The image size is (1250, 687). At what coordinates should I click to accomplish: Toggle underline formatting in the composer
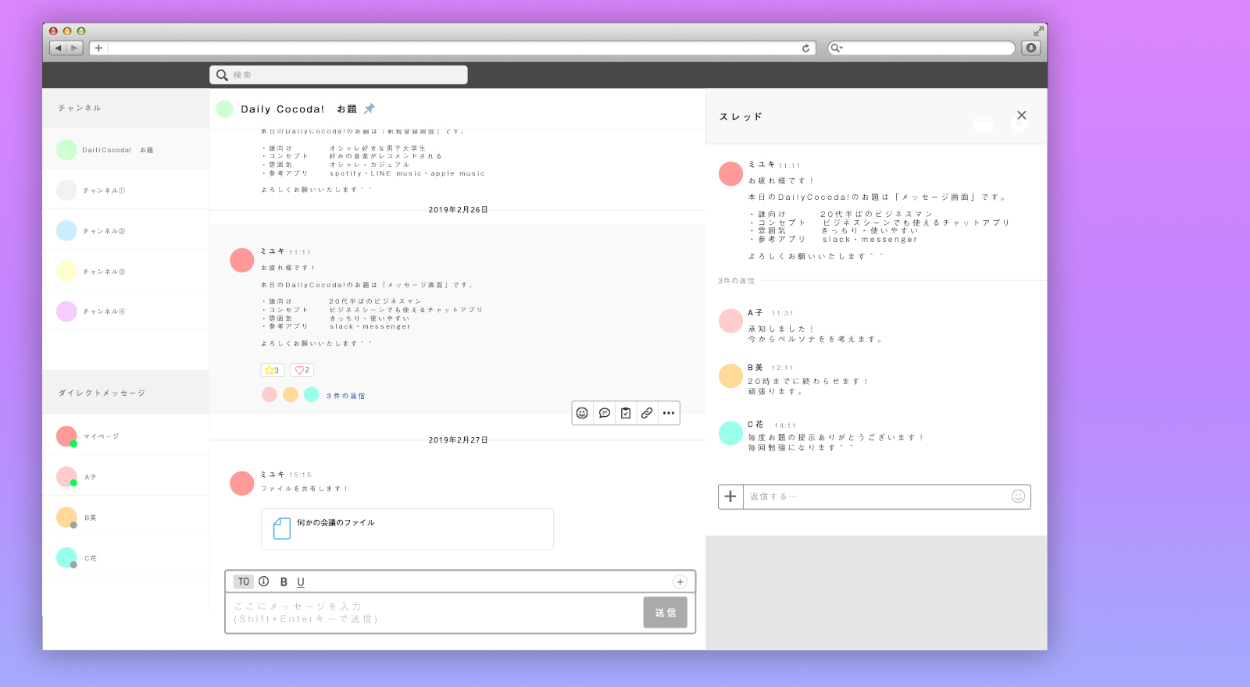click(301, 581)
